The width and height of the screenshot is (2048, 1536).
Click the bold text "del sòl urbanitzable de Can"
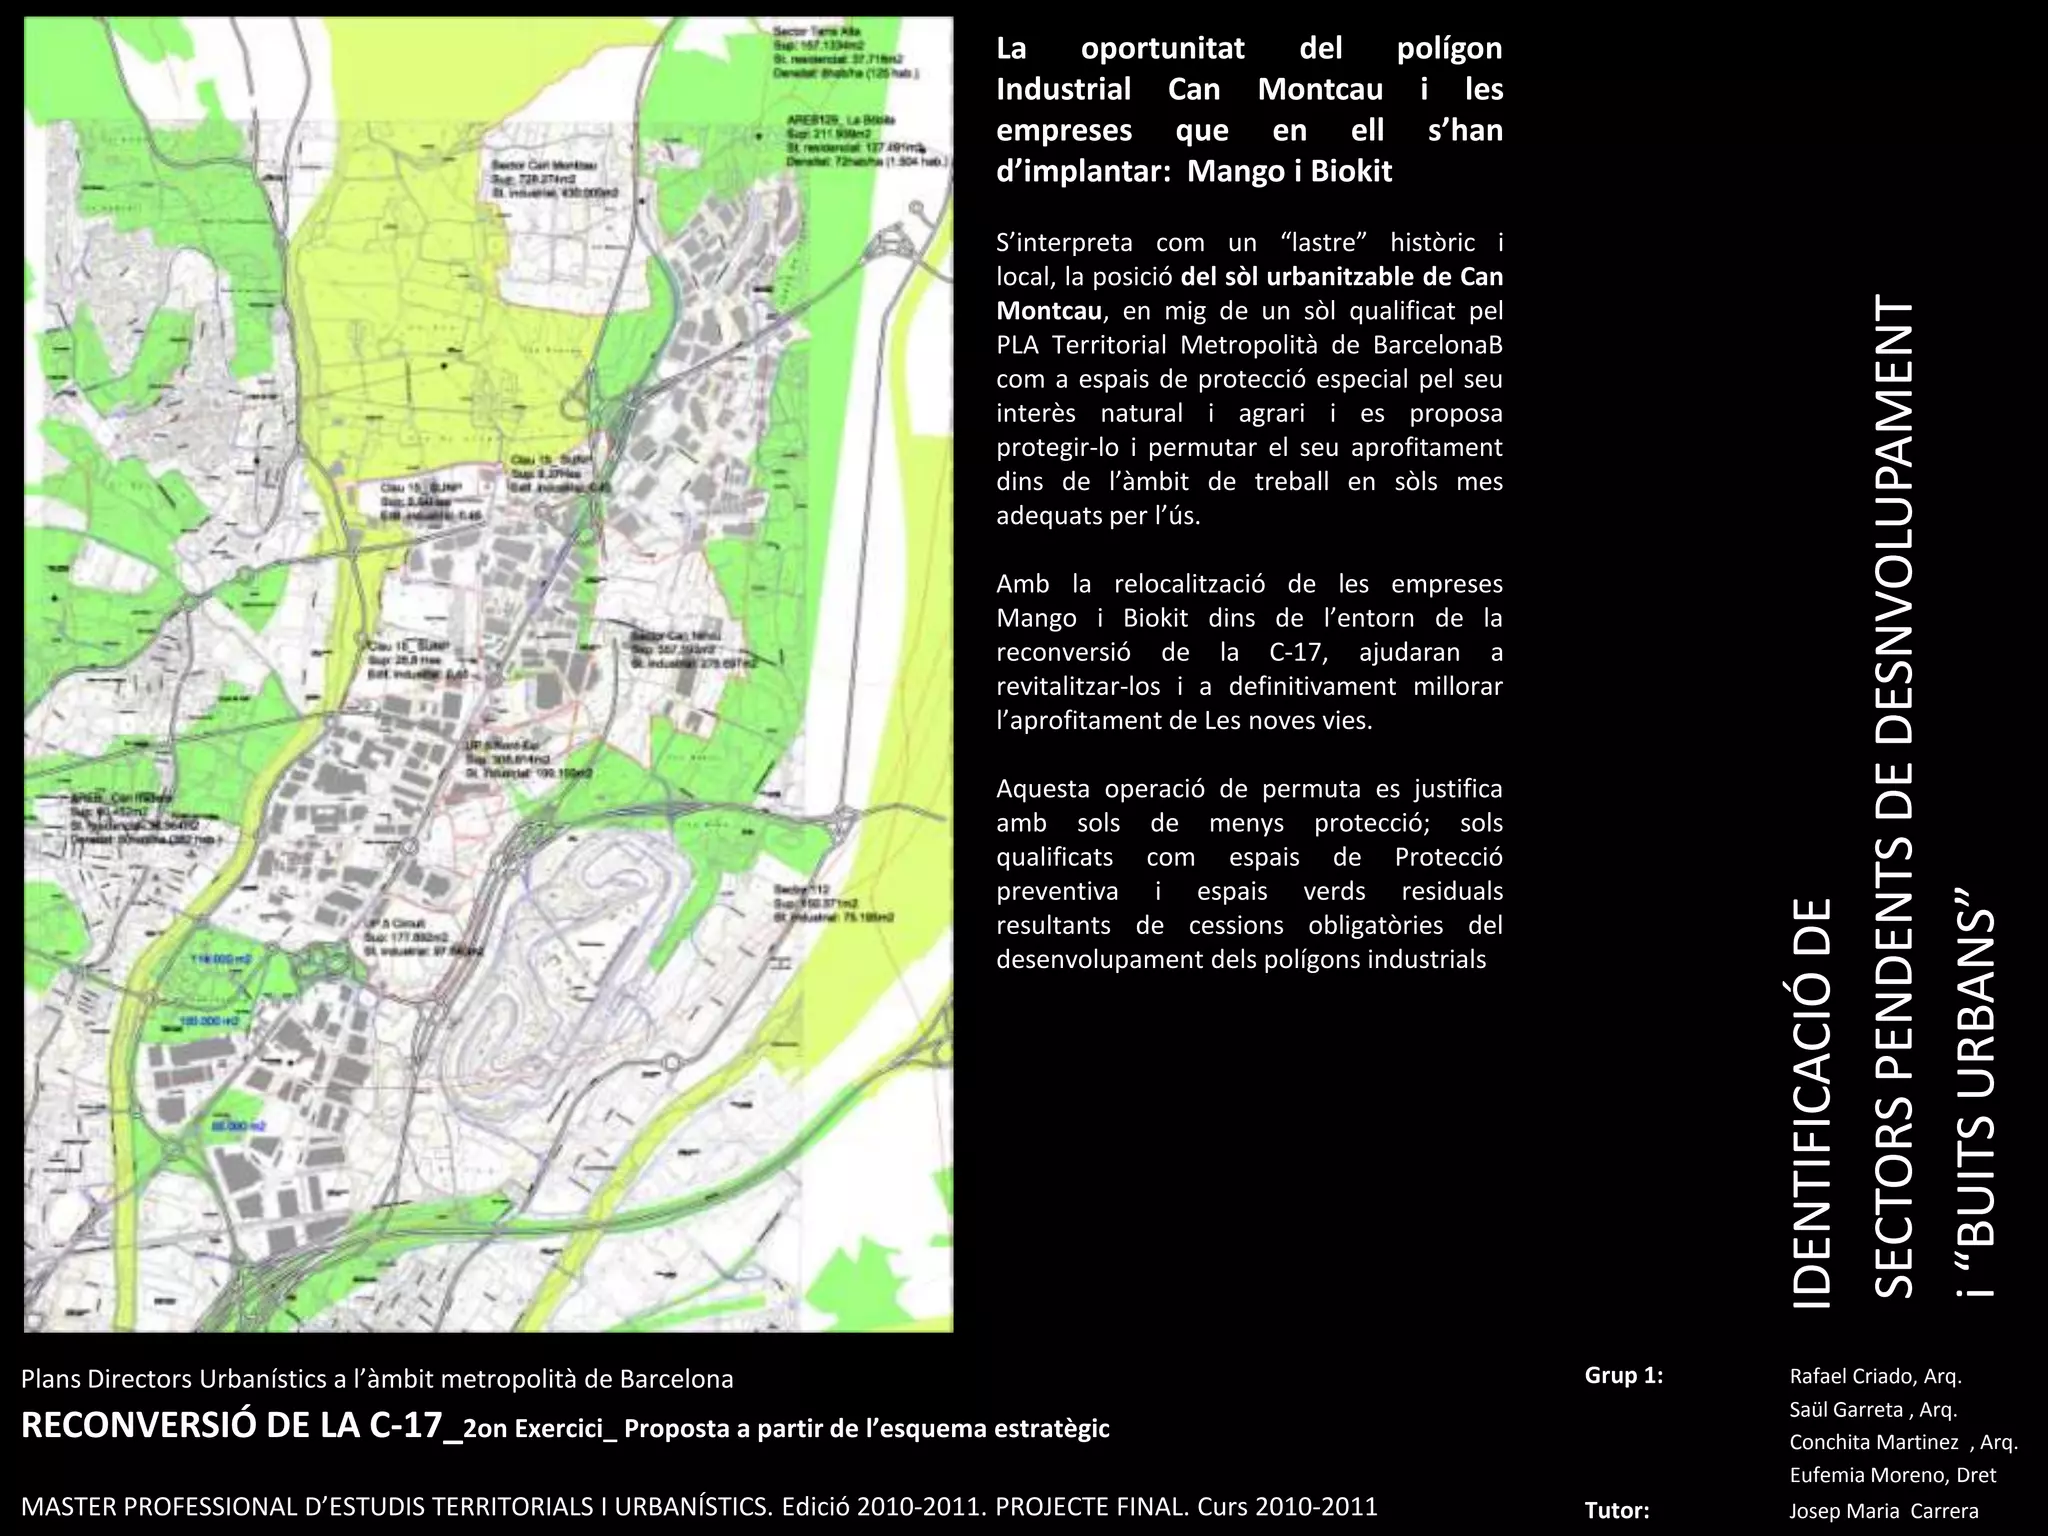[x=1340, y=277]
